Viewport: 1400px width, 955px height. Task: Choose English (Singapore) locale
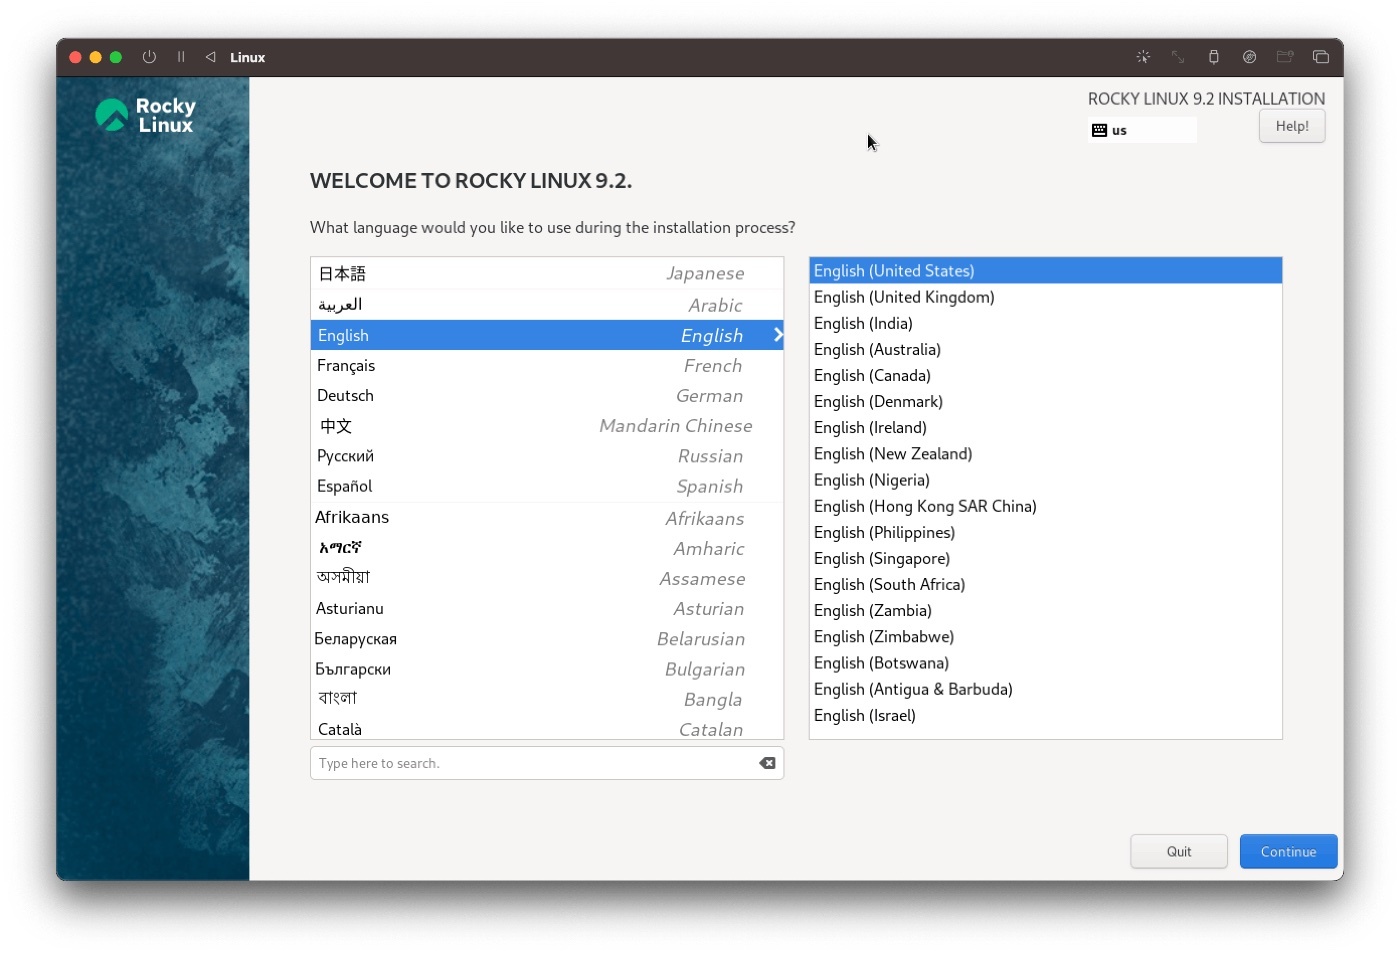(x=1045, y=558)
